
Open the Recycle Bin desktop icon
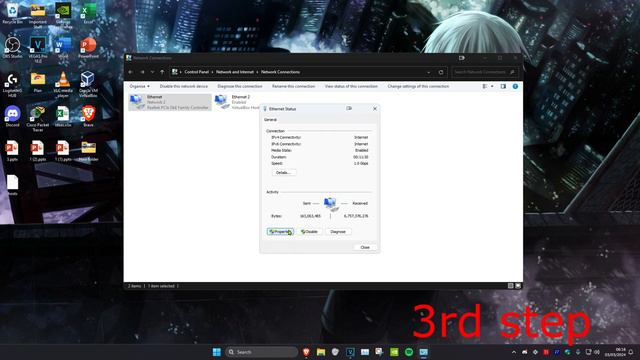tap(12, 12)
